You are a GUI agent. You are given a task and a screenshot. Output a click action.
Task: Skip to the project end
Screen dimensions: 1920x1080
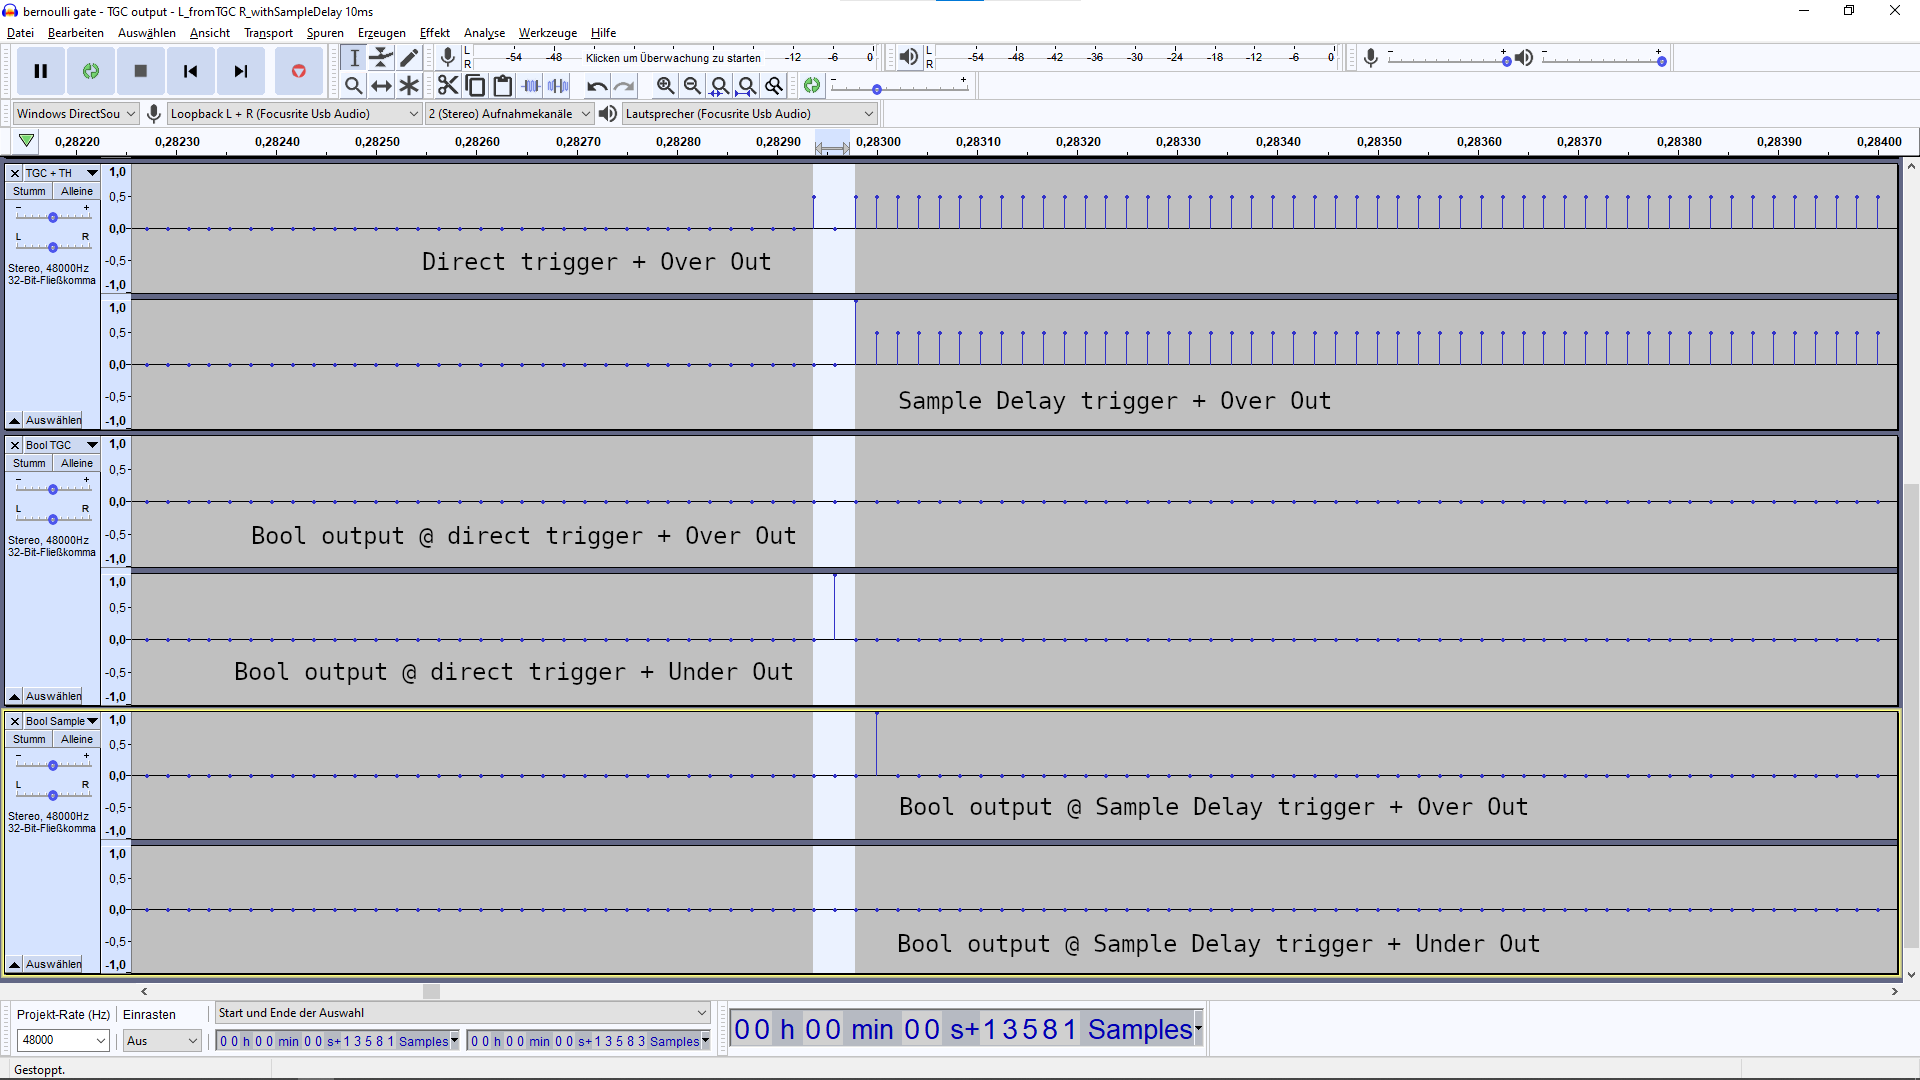(241, 71)
